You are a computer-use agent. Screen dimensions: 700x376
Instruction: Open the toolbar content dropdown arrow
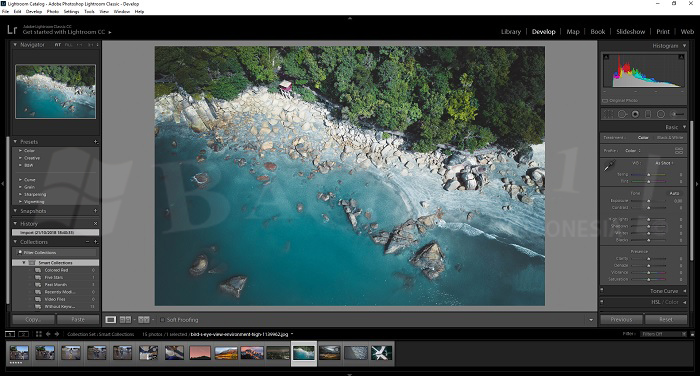pyautogui.click(x=591, y=320)
